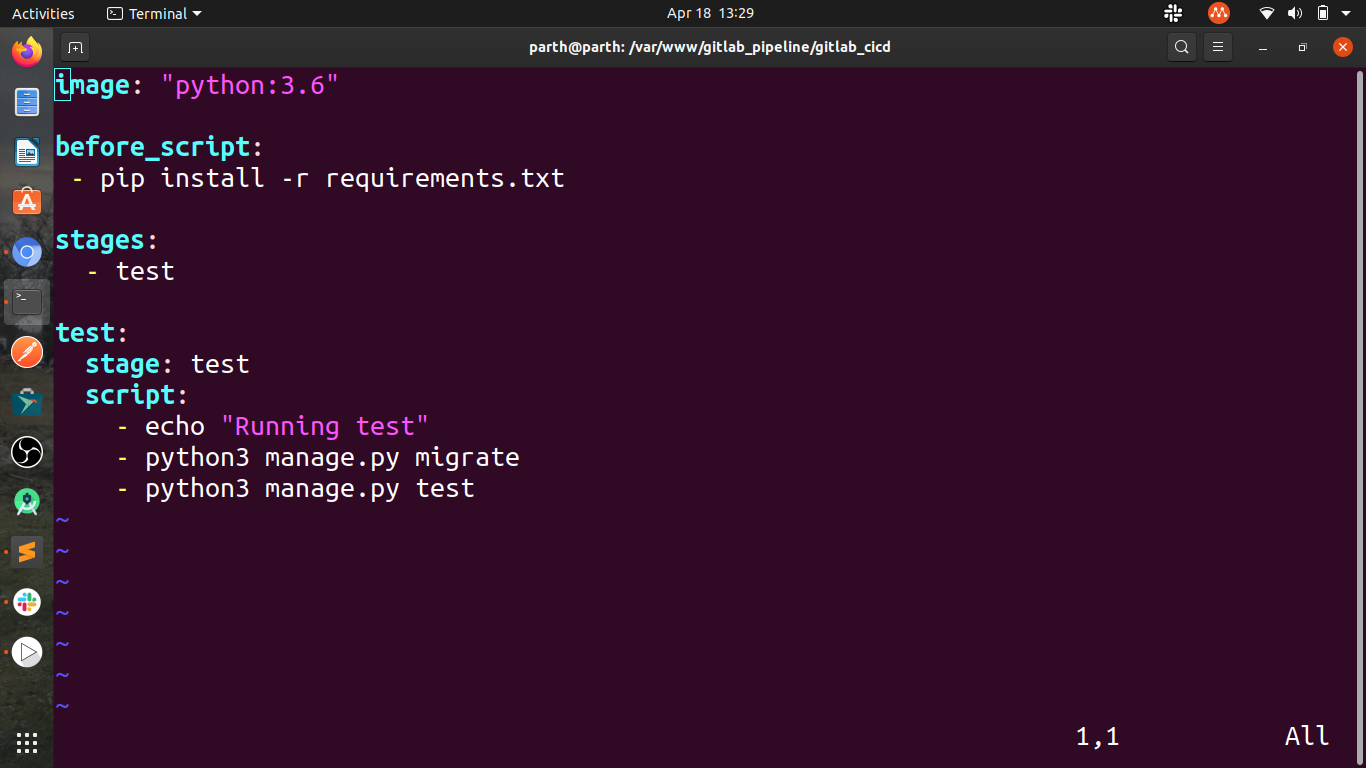The image size is (1366, 768).
Task: Open Firefox from the dock
Action: coord(27,51)
